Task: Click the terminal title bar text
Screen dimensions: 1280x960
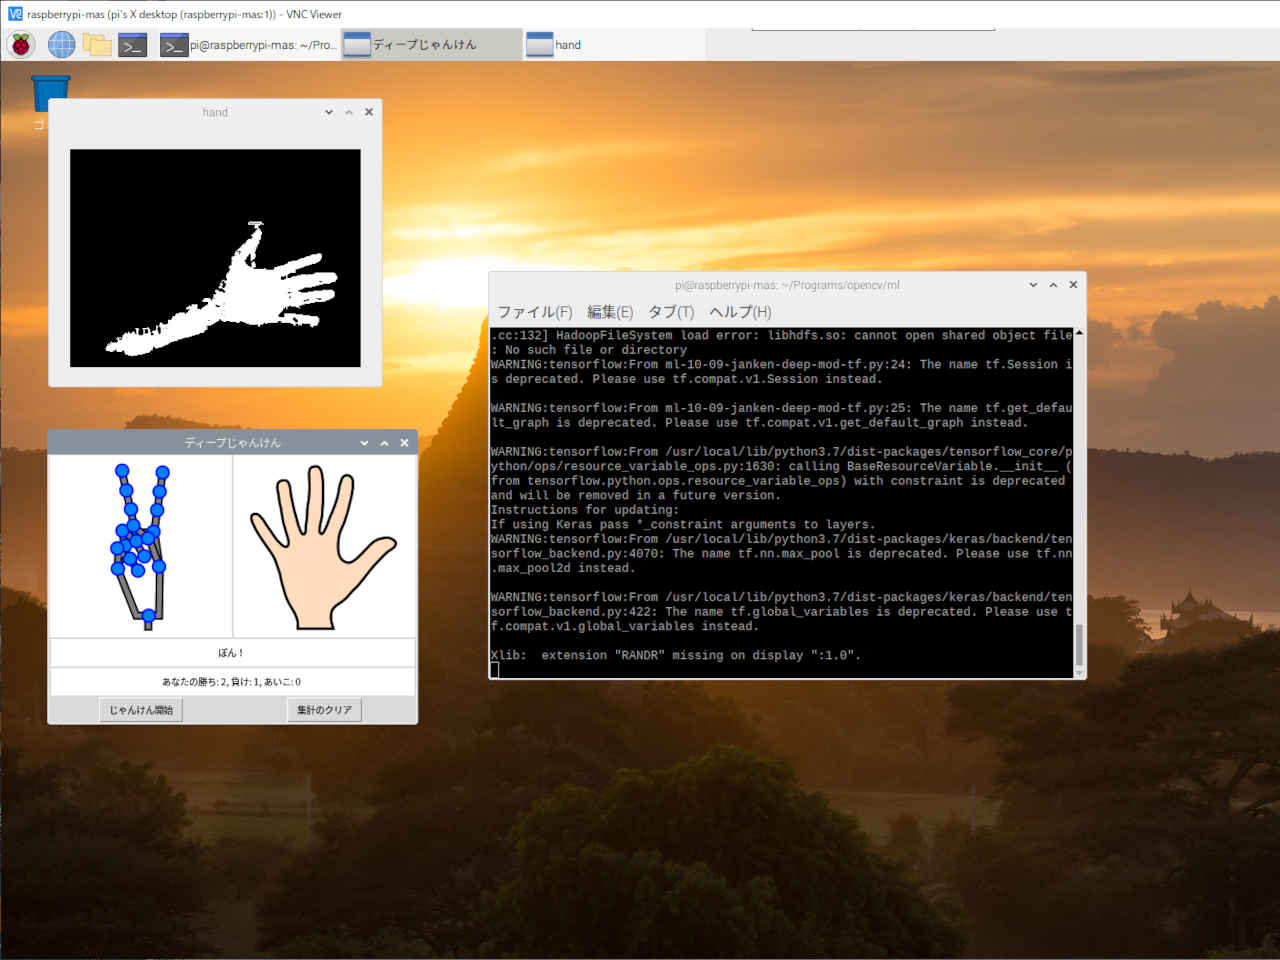Action: 787,285
